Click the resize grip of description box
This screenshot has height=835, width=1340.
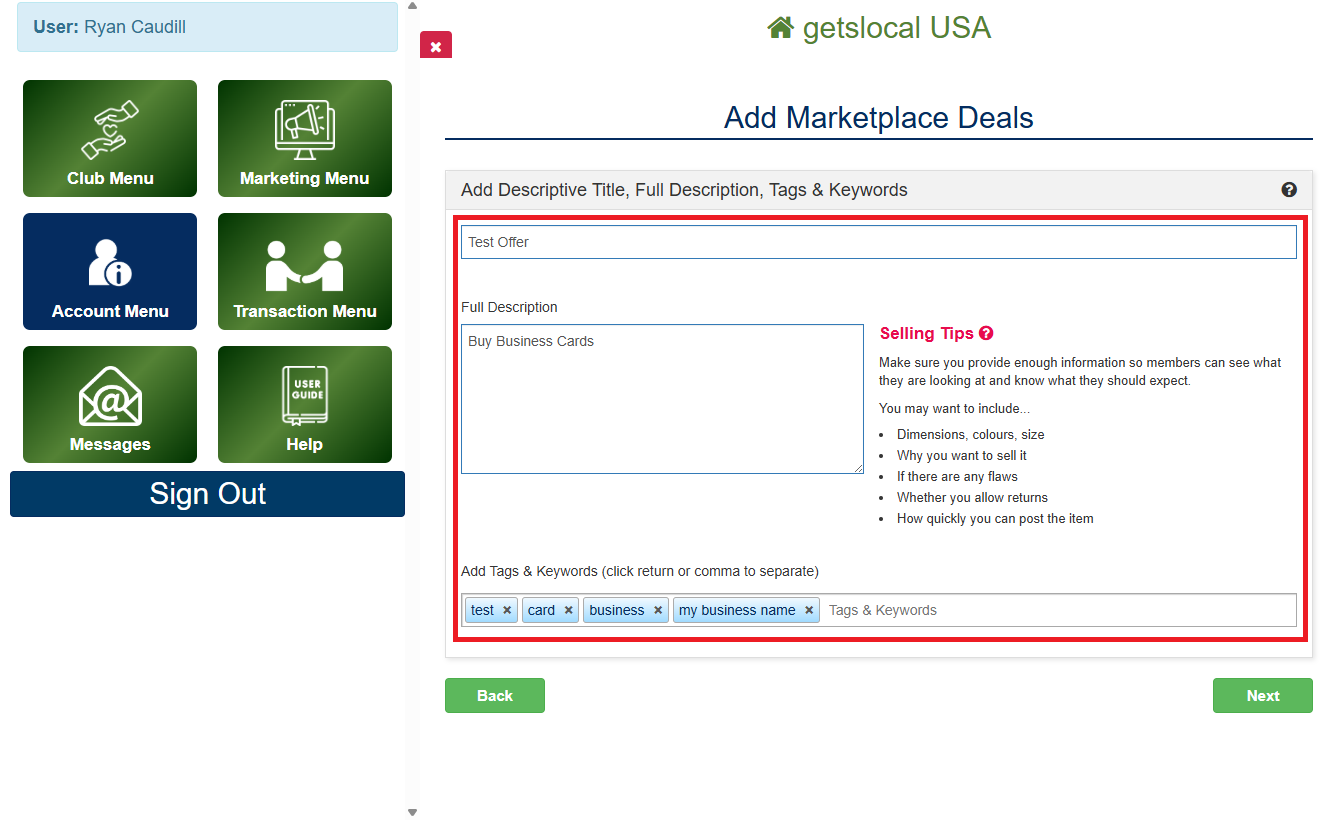(x=858, y=468)
